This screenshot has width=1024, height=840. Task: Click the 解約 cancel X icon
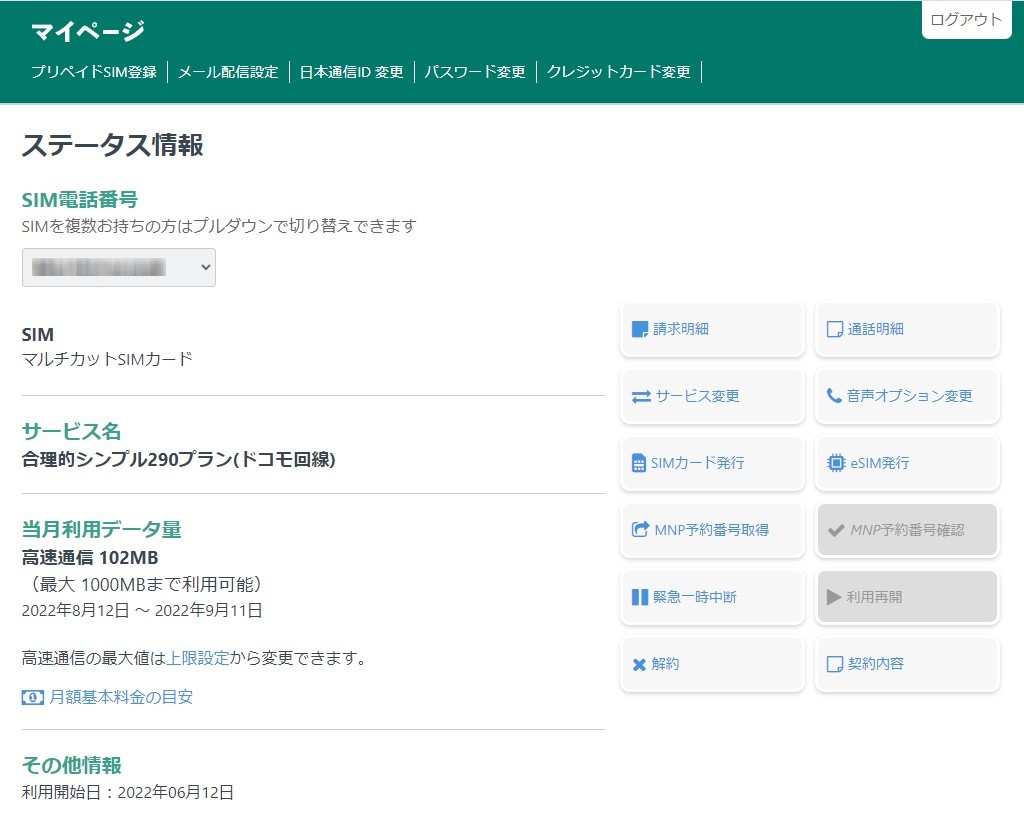coord(639,664)
